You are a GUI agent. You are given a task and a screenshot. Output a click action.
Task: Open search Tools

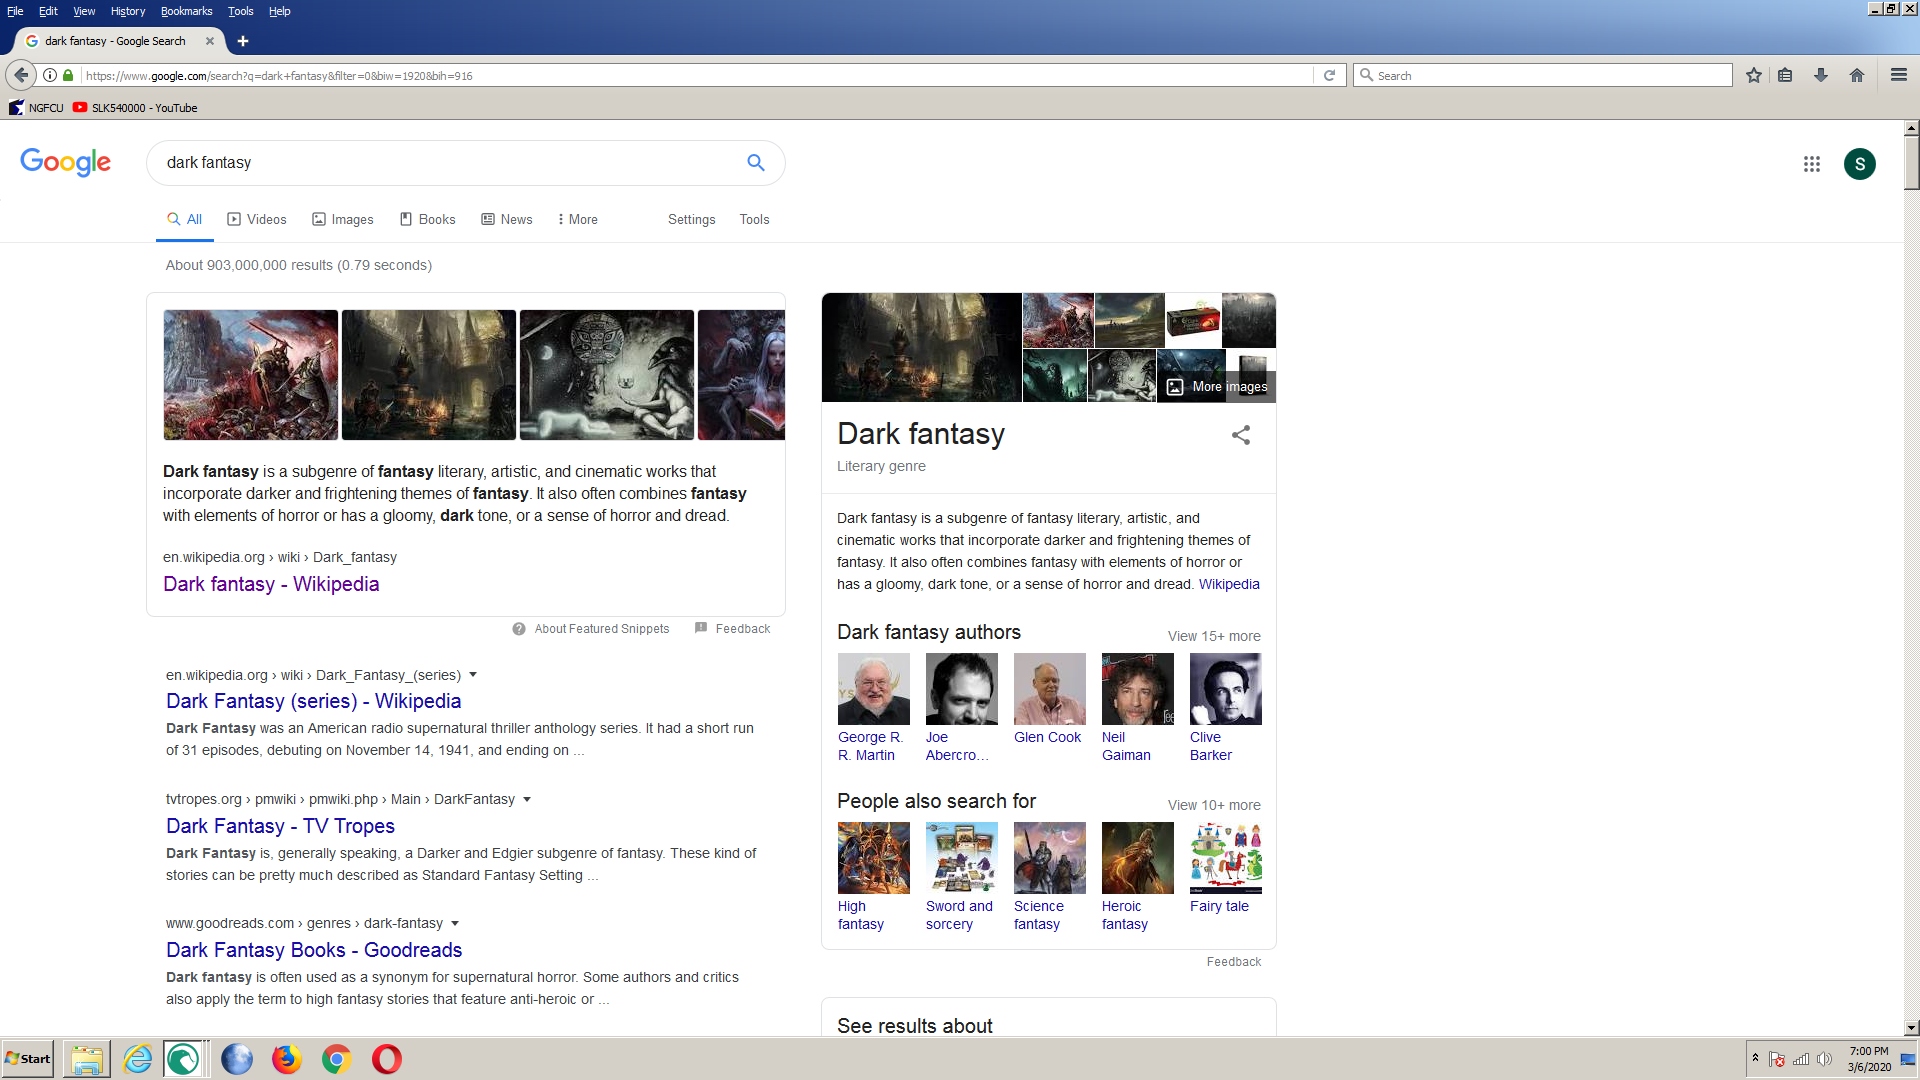[754, 219]
